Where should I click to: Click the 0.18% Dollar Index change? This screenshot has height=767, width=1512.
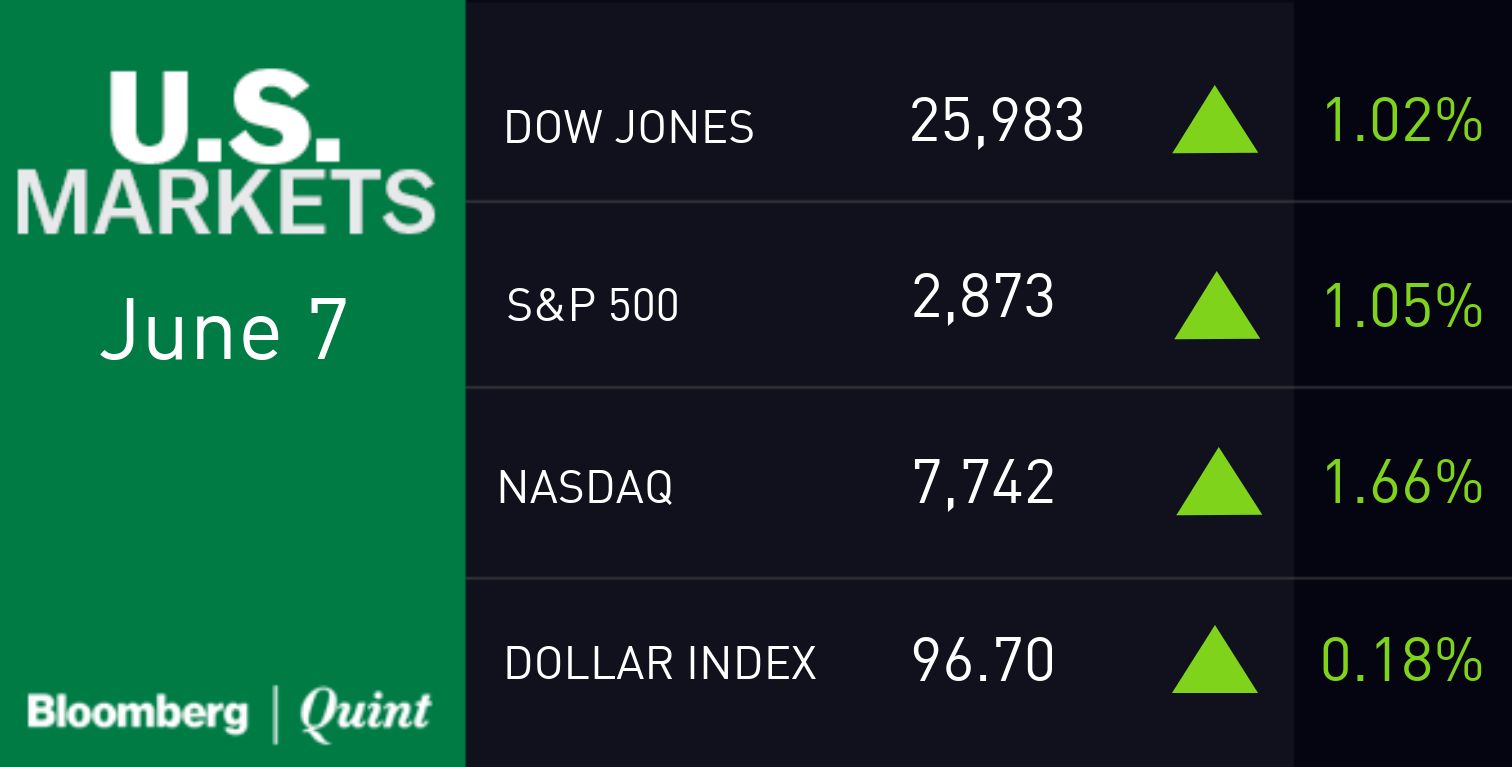1402,661
